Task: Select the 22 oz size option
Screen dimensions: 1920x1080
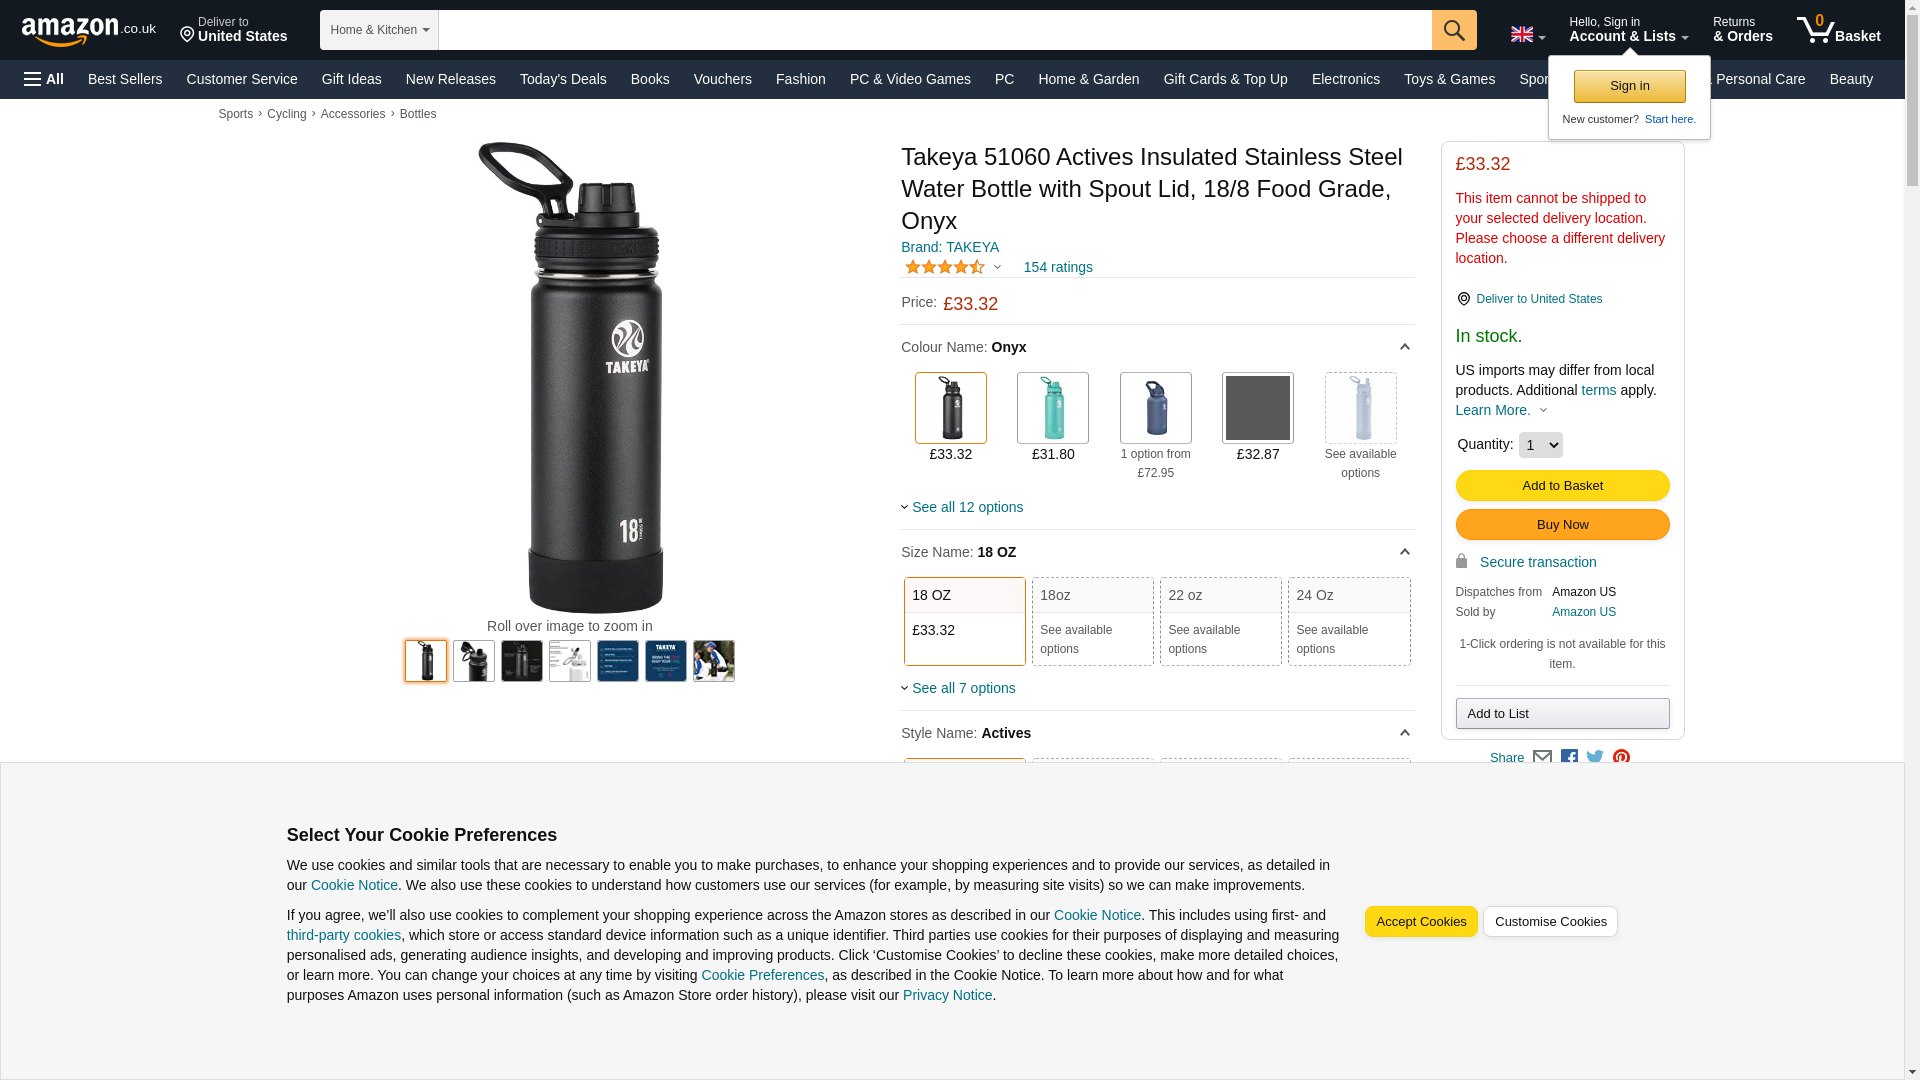Action: pos(1220,621)
